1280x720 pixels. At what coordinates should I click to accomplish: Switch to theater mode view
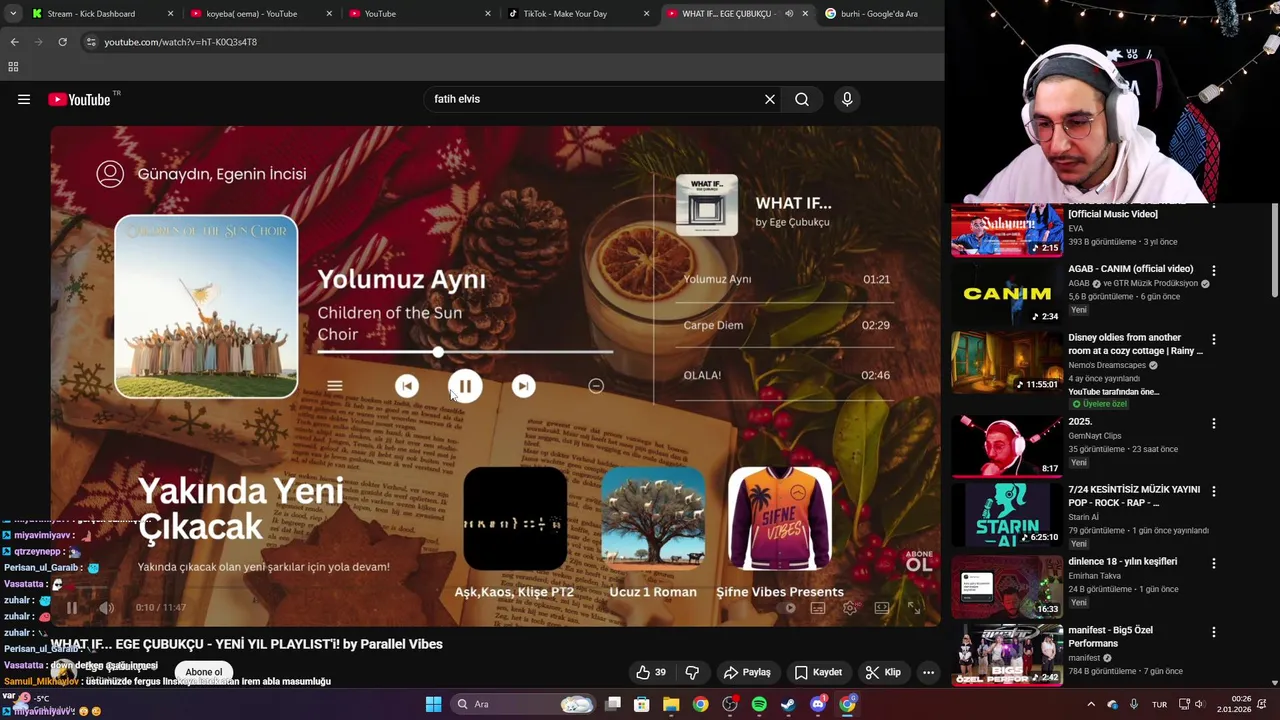[x=882, y=607]
